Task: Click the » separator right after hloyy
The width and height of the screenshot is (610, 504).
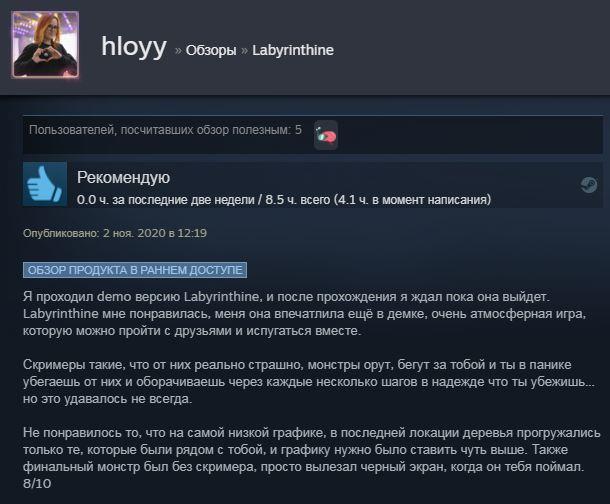Action: point(178,51)
